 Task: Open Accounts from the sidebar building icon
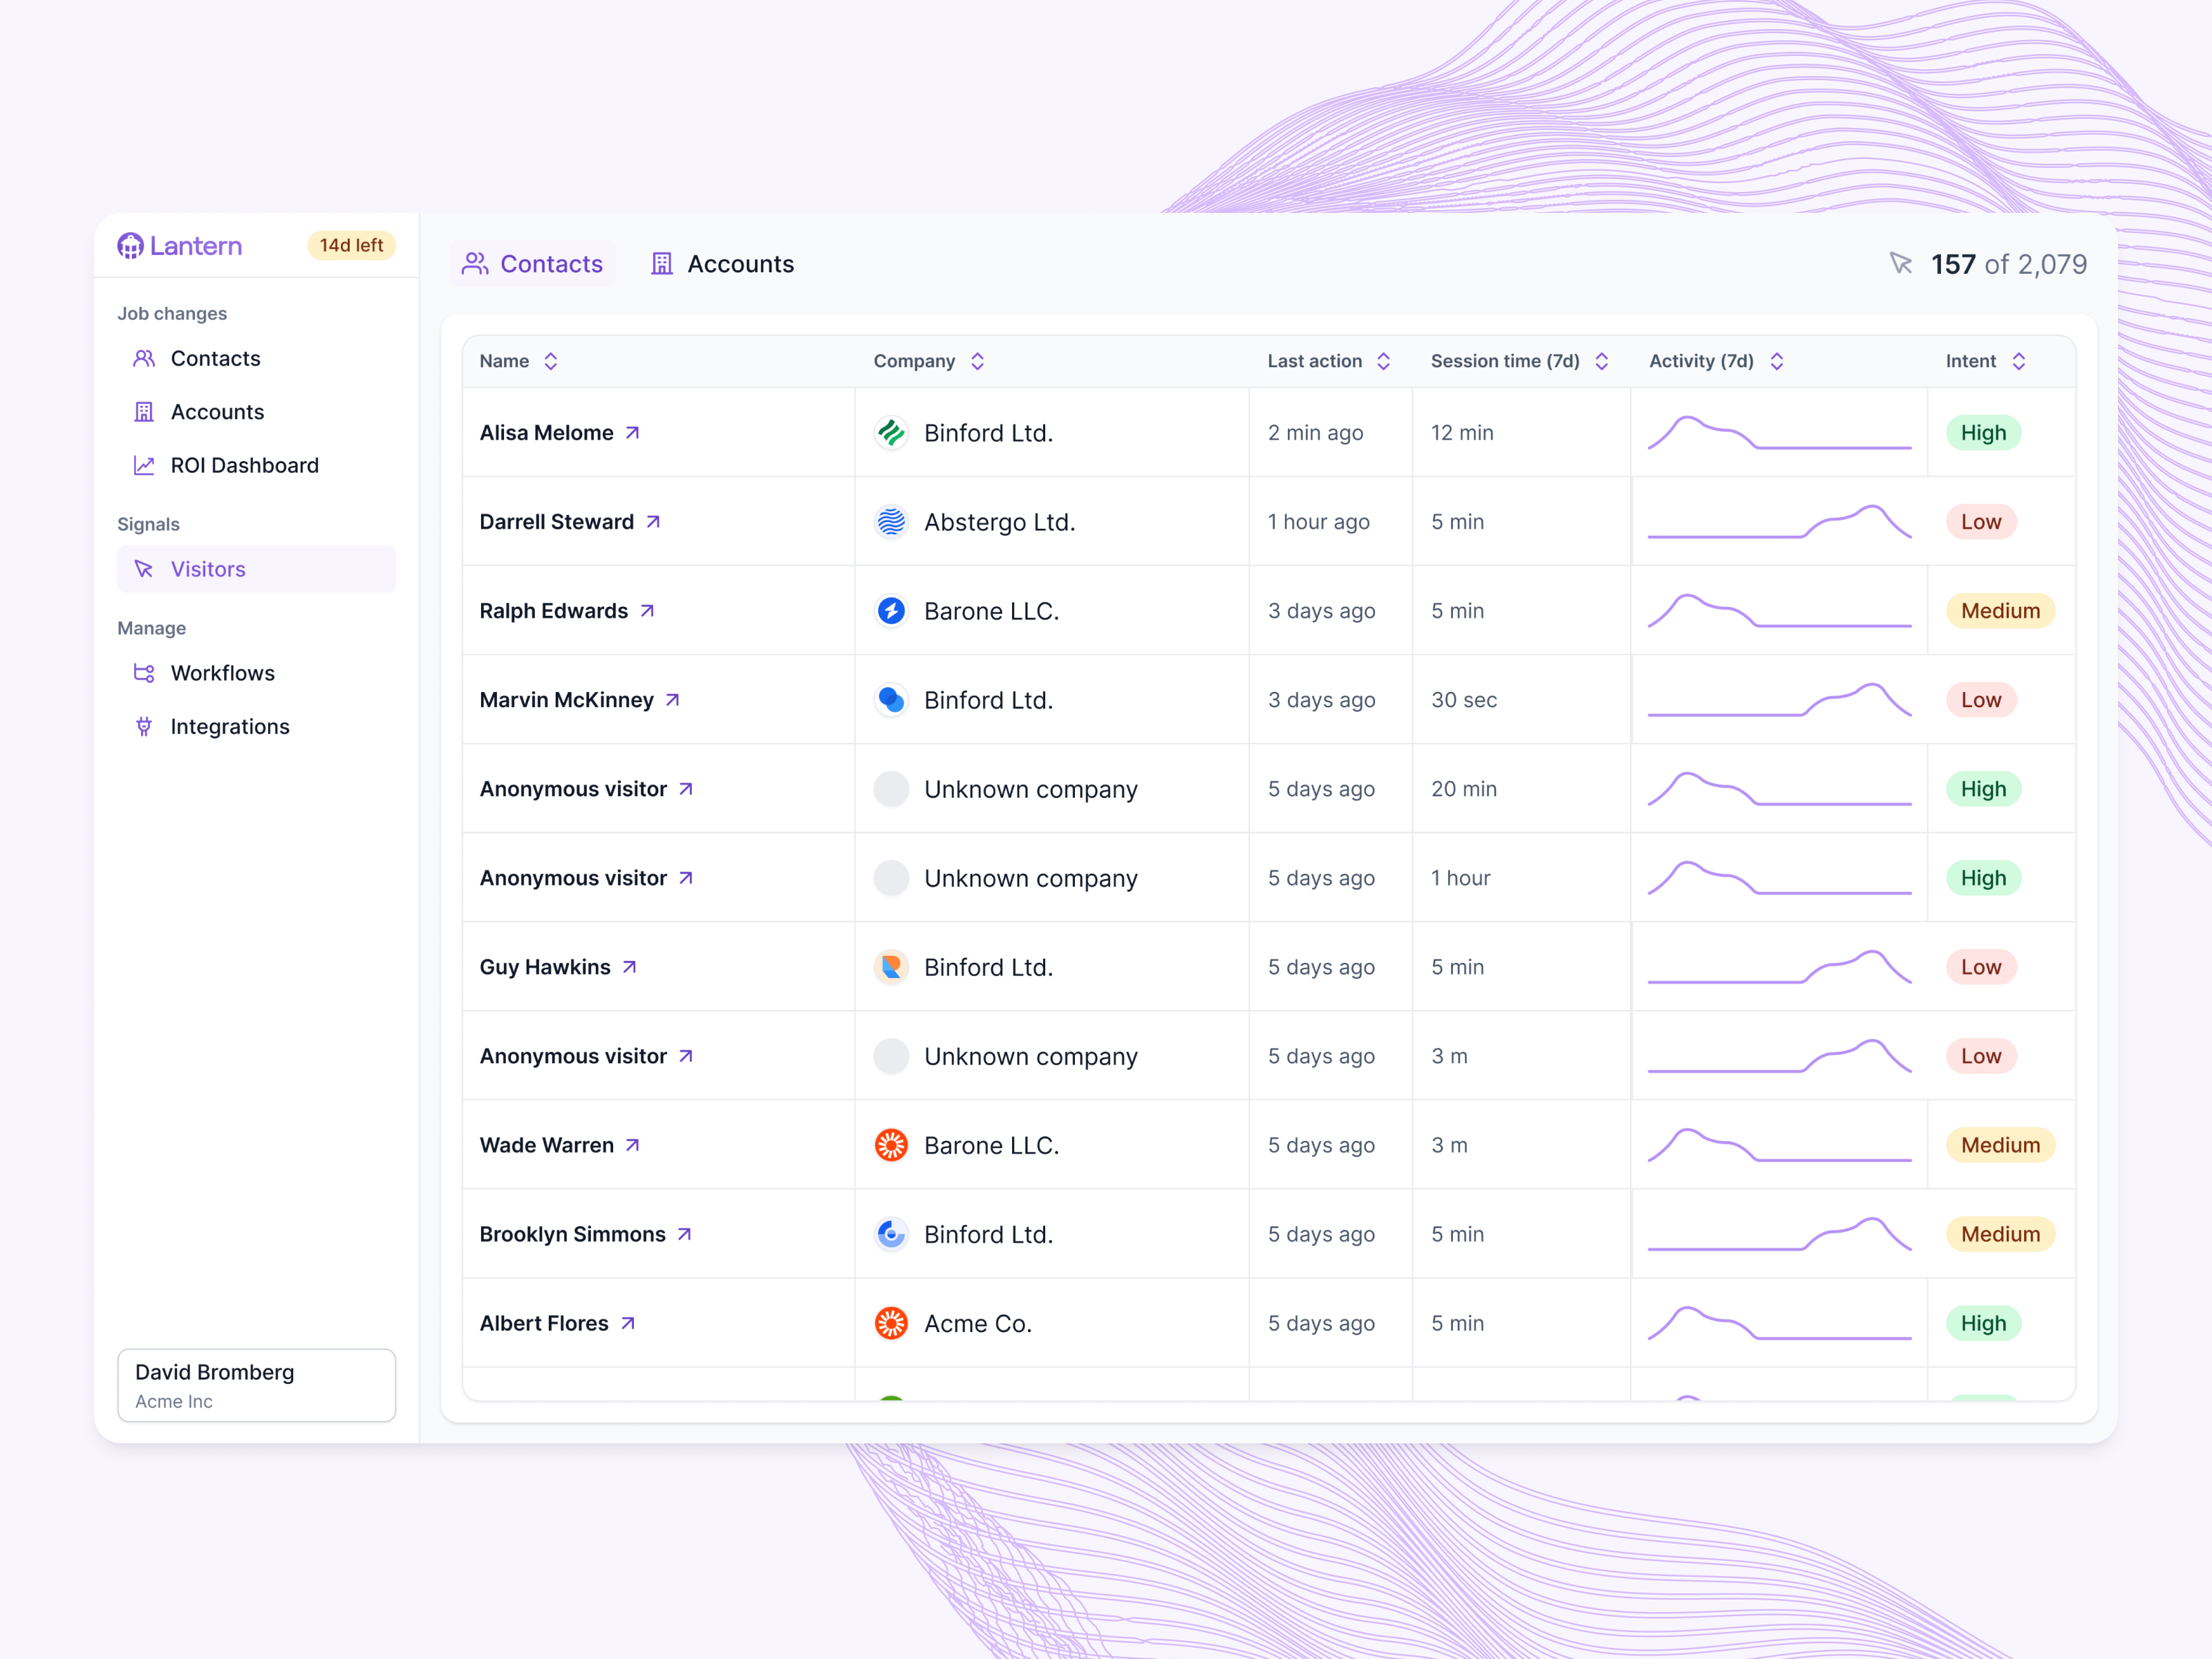144,411
